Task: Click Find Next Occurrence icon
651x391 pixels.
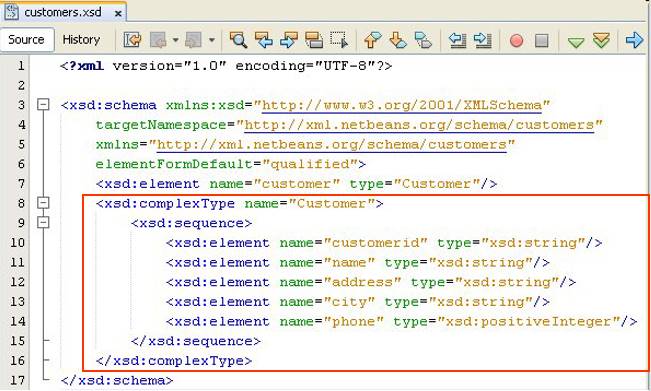Action: pos(289,40)
